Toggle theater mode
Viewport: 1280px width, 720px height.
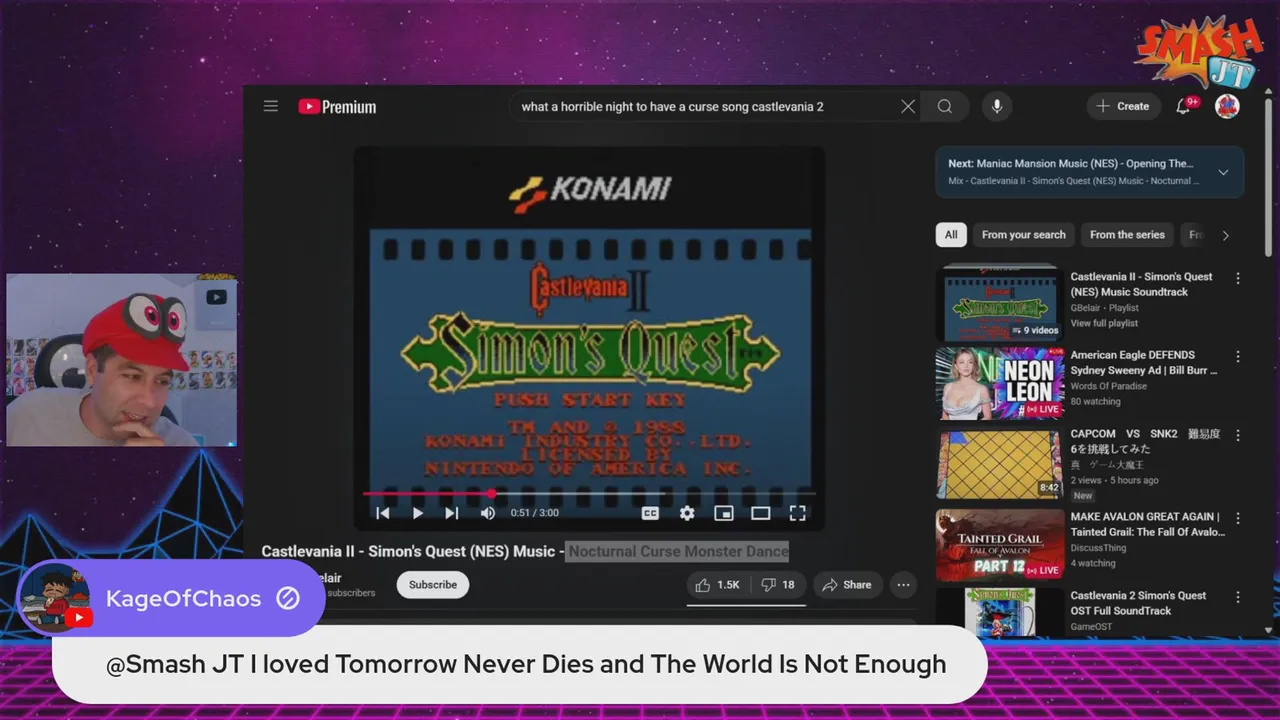(761, 513)
